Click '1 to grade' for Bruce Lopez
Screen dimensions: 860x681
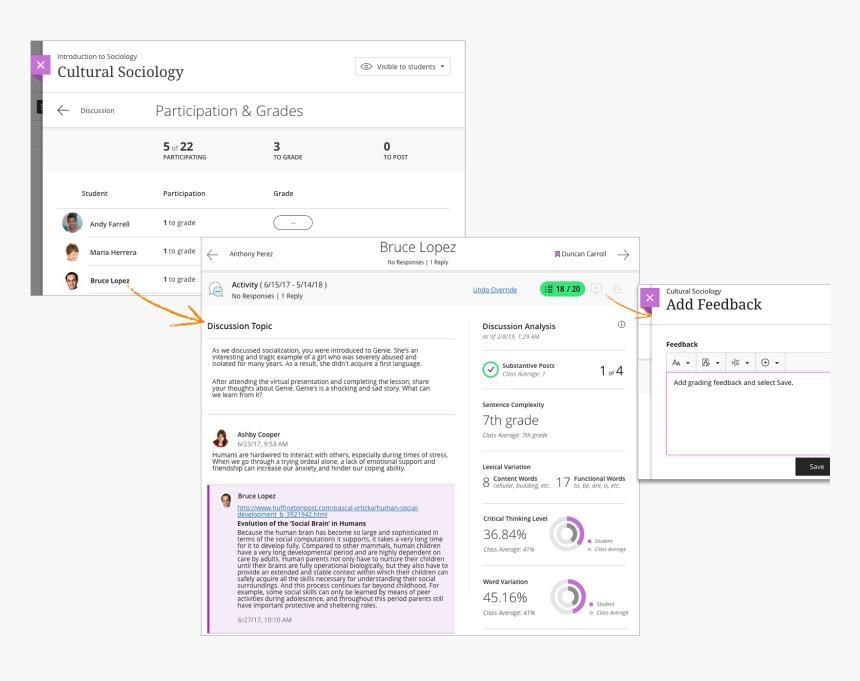click(179, 279)
